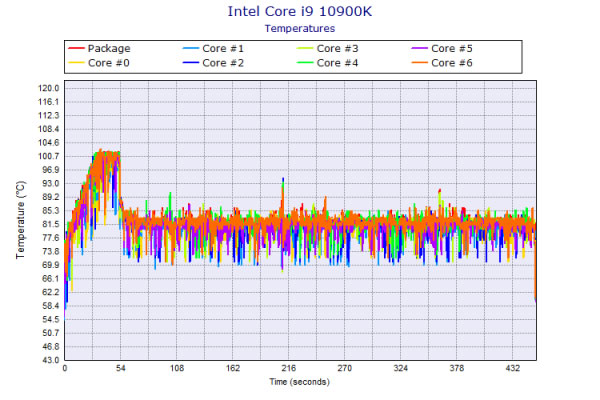
Task: Click the Temperature (°C) axis label
Action: pos(20,220)
